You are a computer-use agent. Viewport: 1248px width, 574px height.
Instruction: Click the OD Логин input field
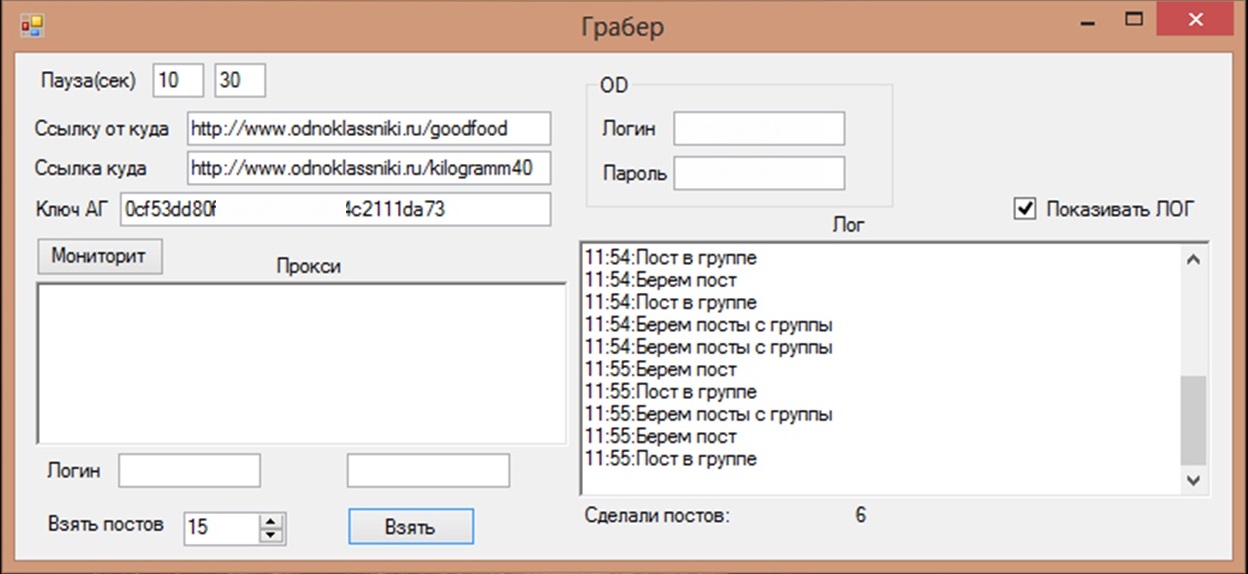pyautogui.click(x=758, y=129)
